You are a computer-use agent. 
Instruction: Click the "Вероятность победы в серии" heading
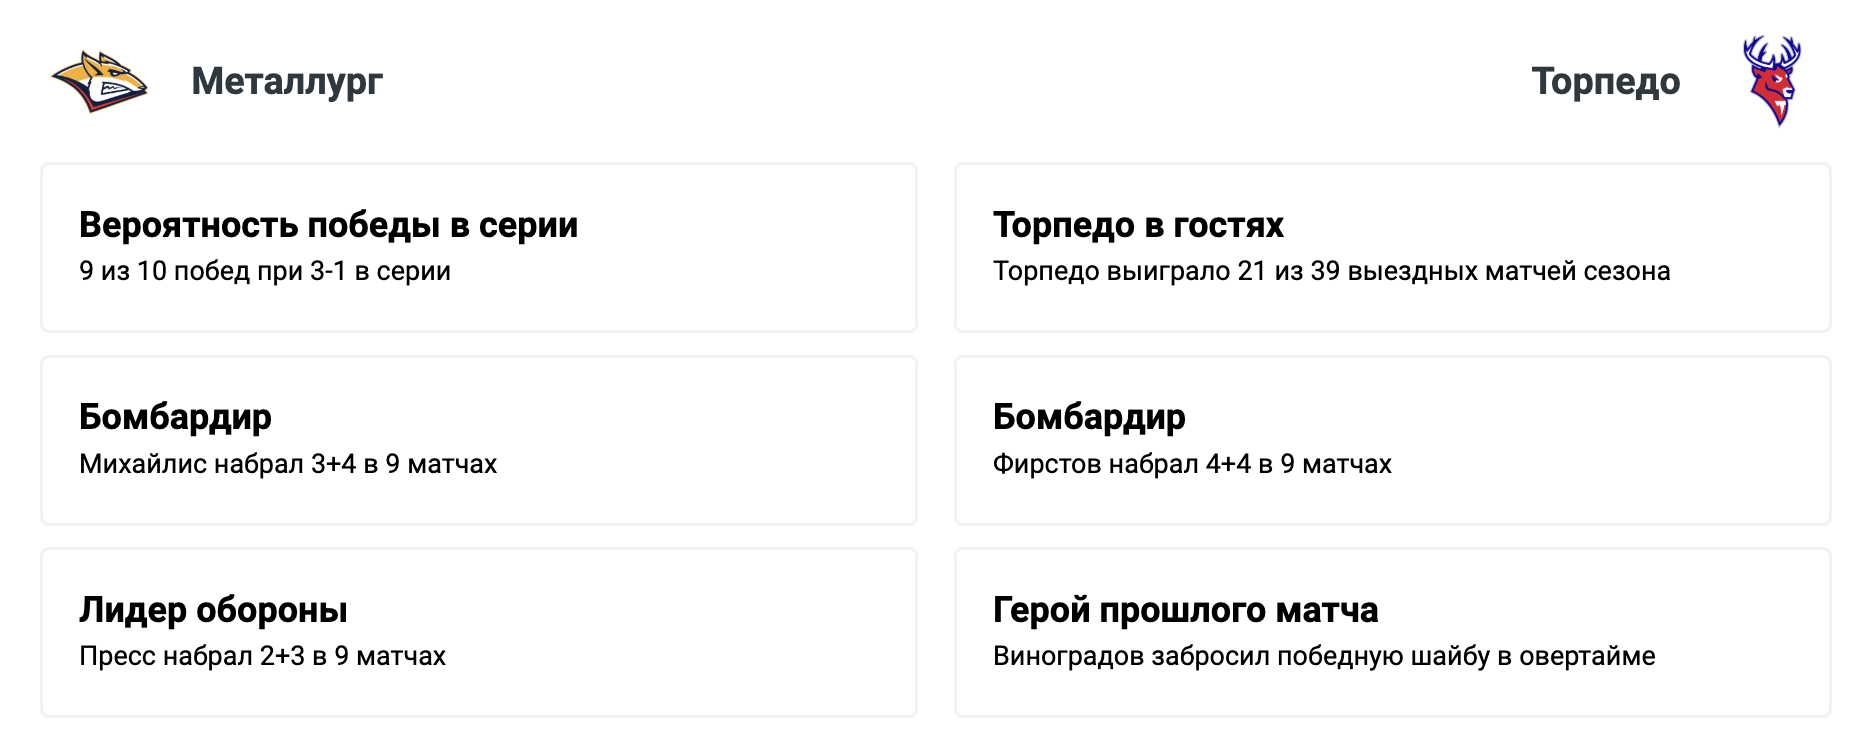tap(328, 225)
